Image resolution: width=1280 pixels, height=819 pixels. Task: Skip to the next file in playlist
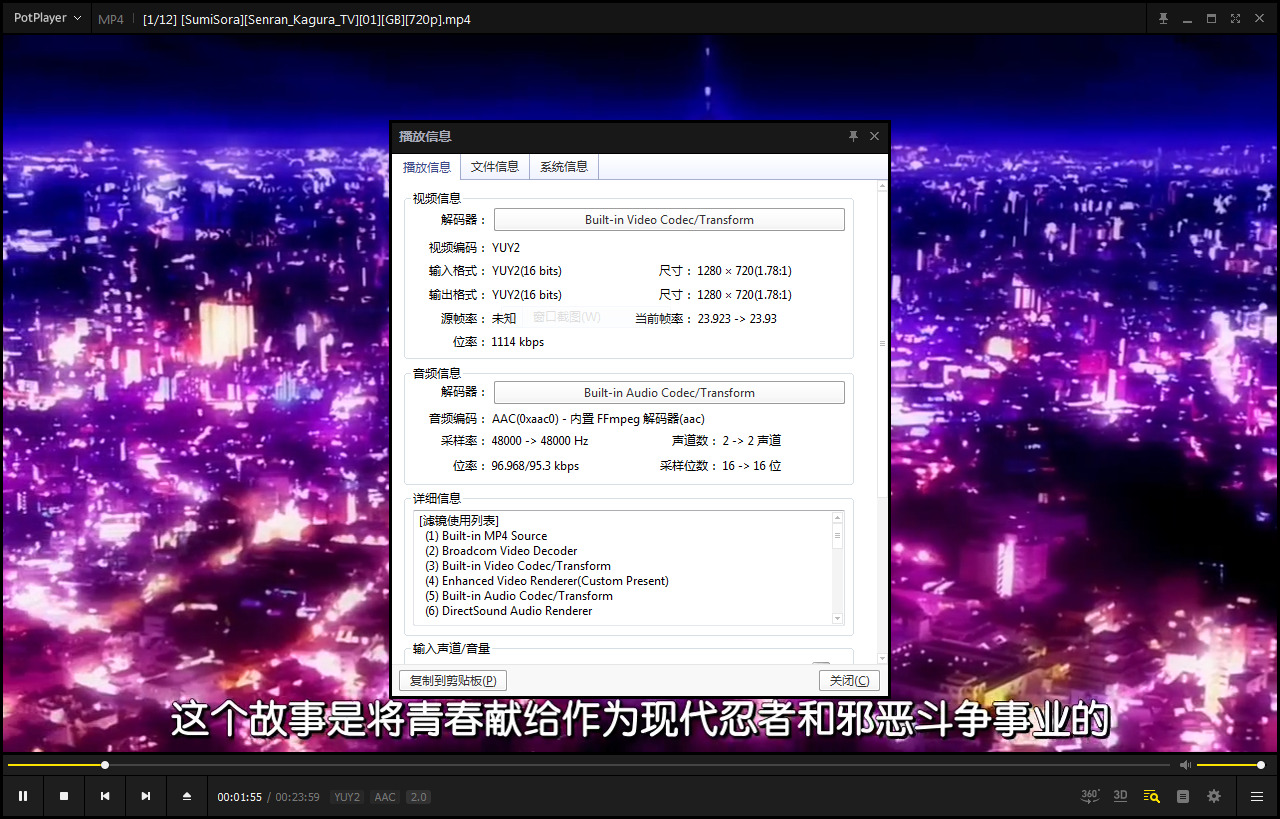tap(146, 796)
